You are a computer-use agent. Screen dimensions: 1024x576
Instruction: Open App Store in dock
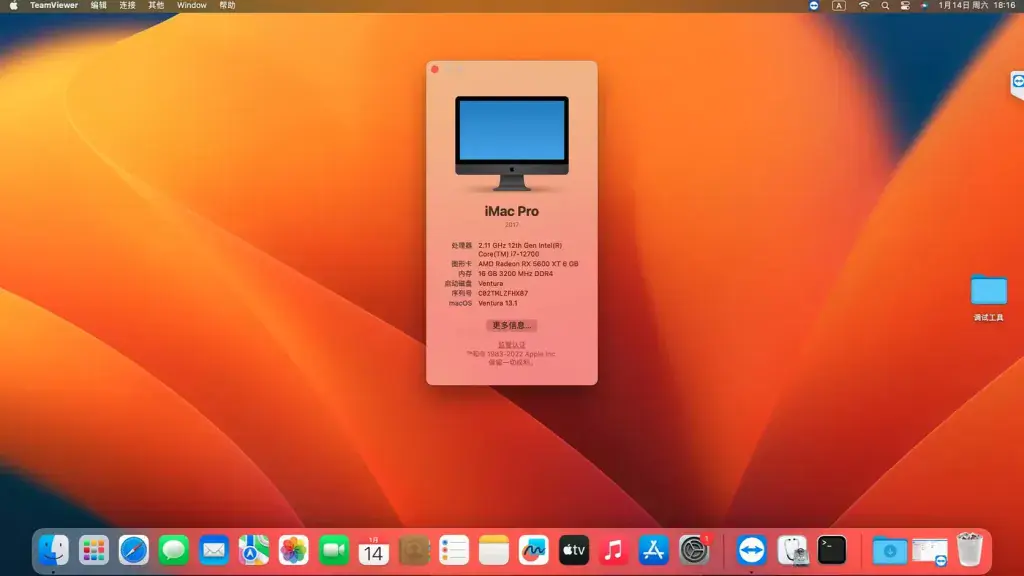[x=654, y=550]
